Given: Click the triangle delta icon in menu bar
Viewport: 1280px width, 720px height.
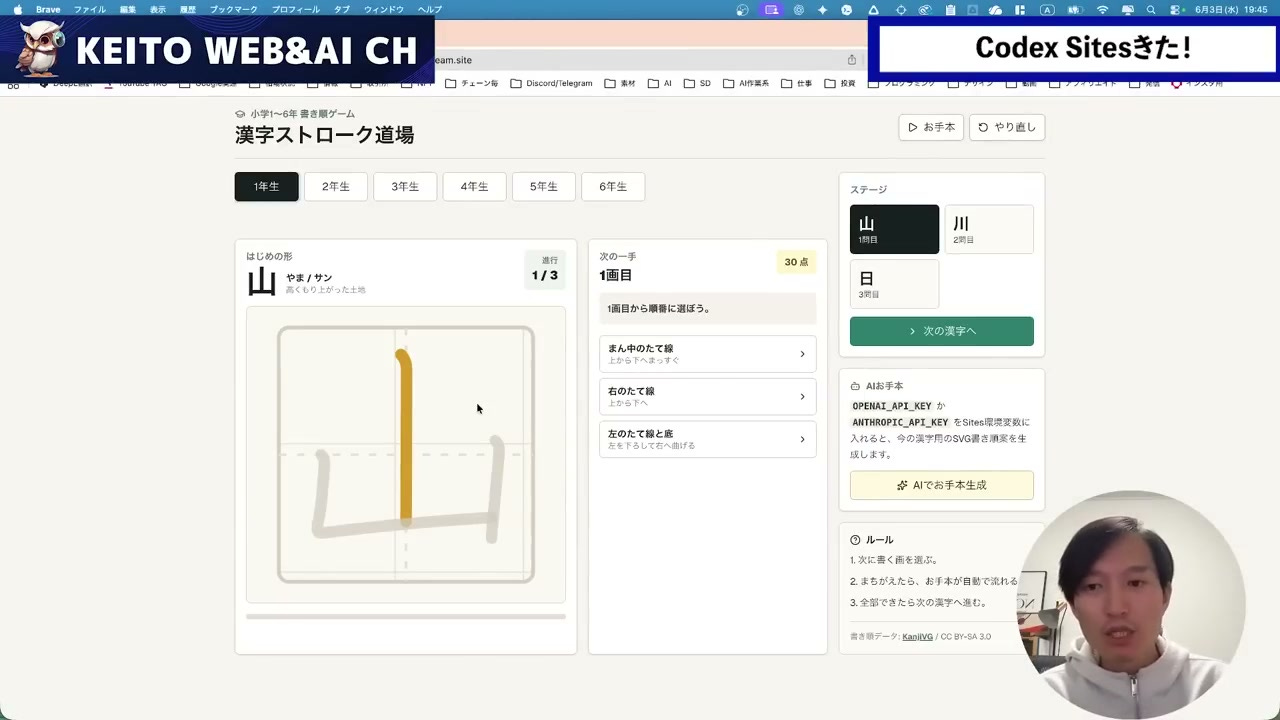Looking at the screenshot, I should [873, 9].
